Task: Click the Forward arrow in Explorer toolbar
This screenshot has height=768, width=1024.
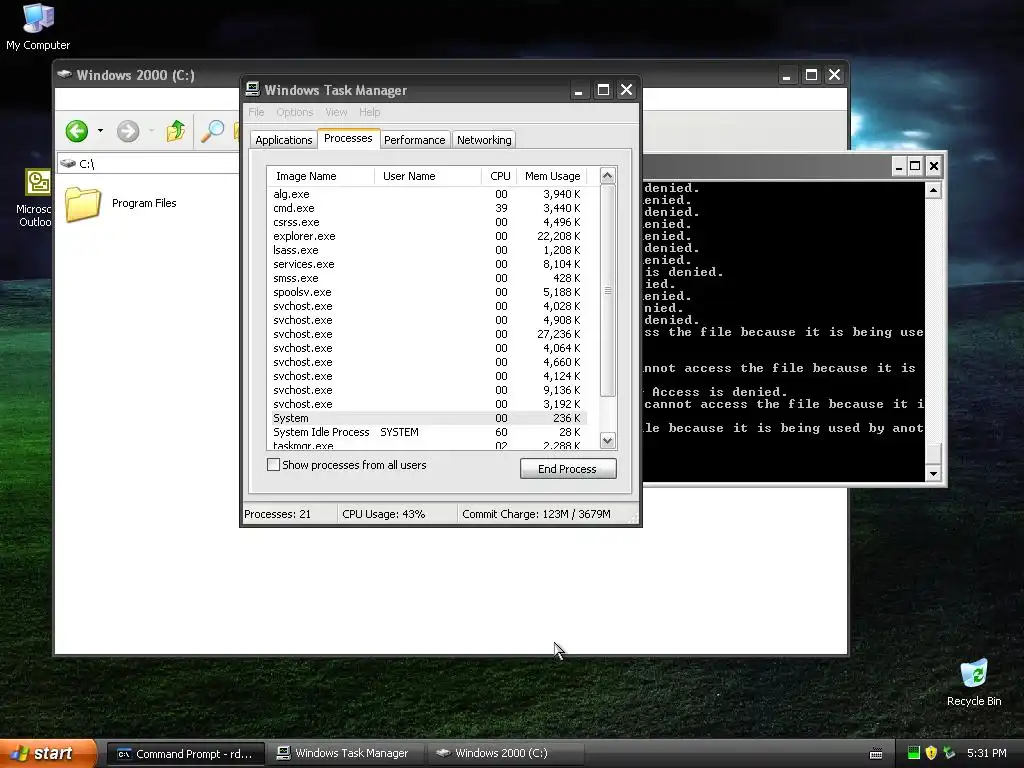Action: [128, 131]
